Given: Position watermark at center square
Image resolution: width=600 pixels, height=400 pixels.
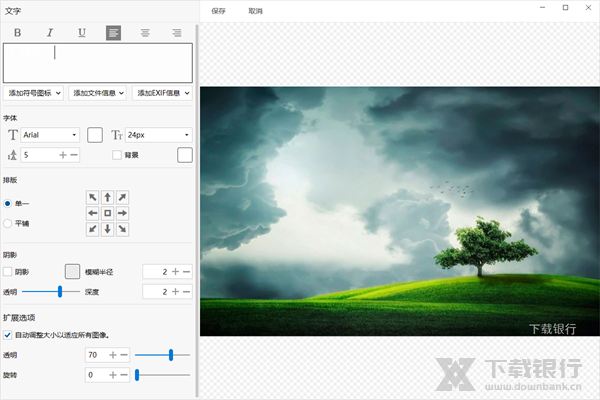Looking at the screenshot, I should coord(108,213).
